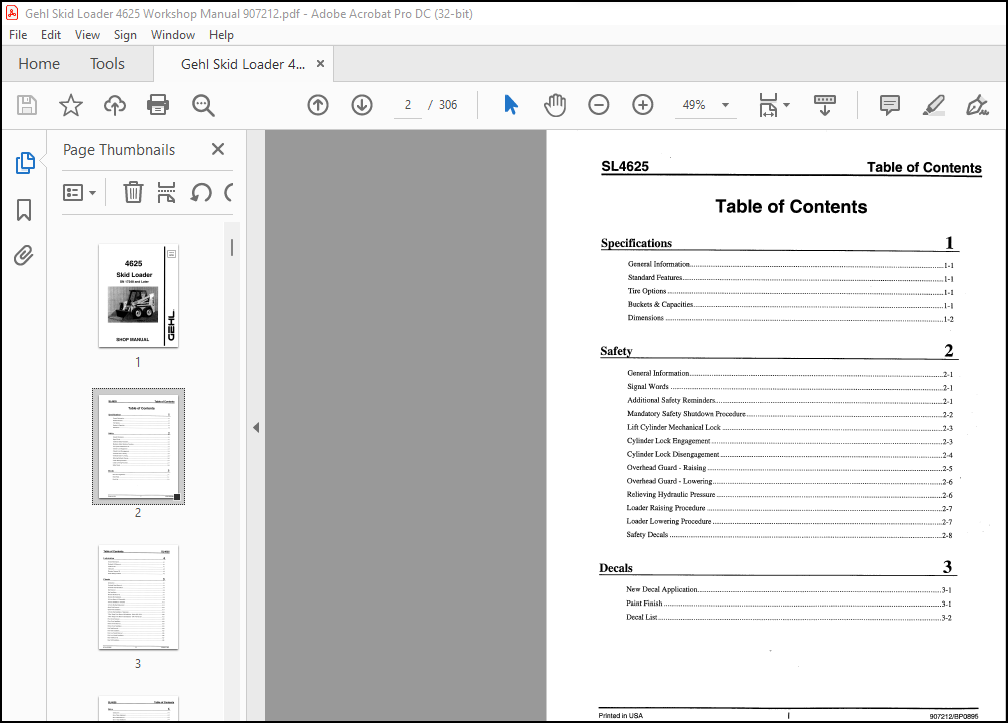Click the Decals section heading
Viewport: 1008px width, 723px height.
point(616,568)
